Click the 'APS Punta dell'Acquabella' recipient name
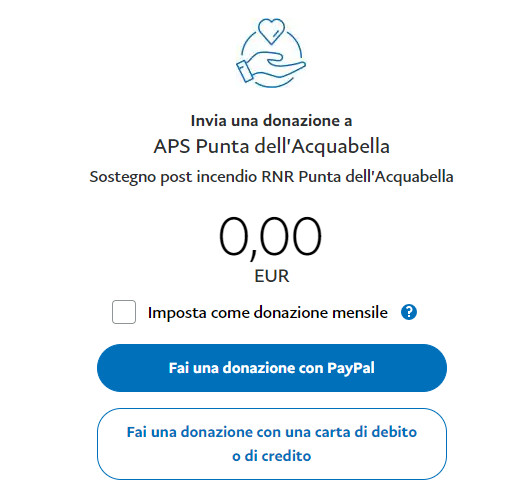The height and width of the screenshot is (486, 523). tap(272, 146)
